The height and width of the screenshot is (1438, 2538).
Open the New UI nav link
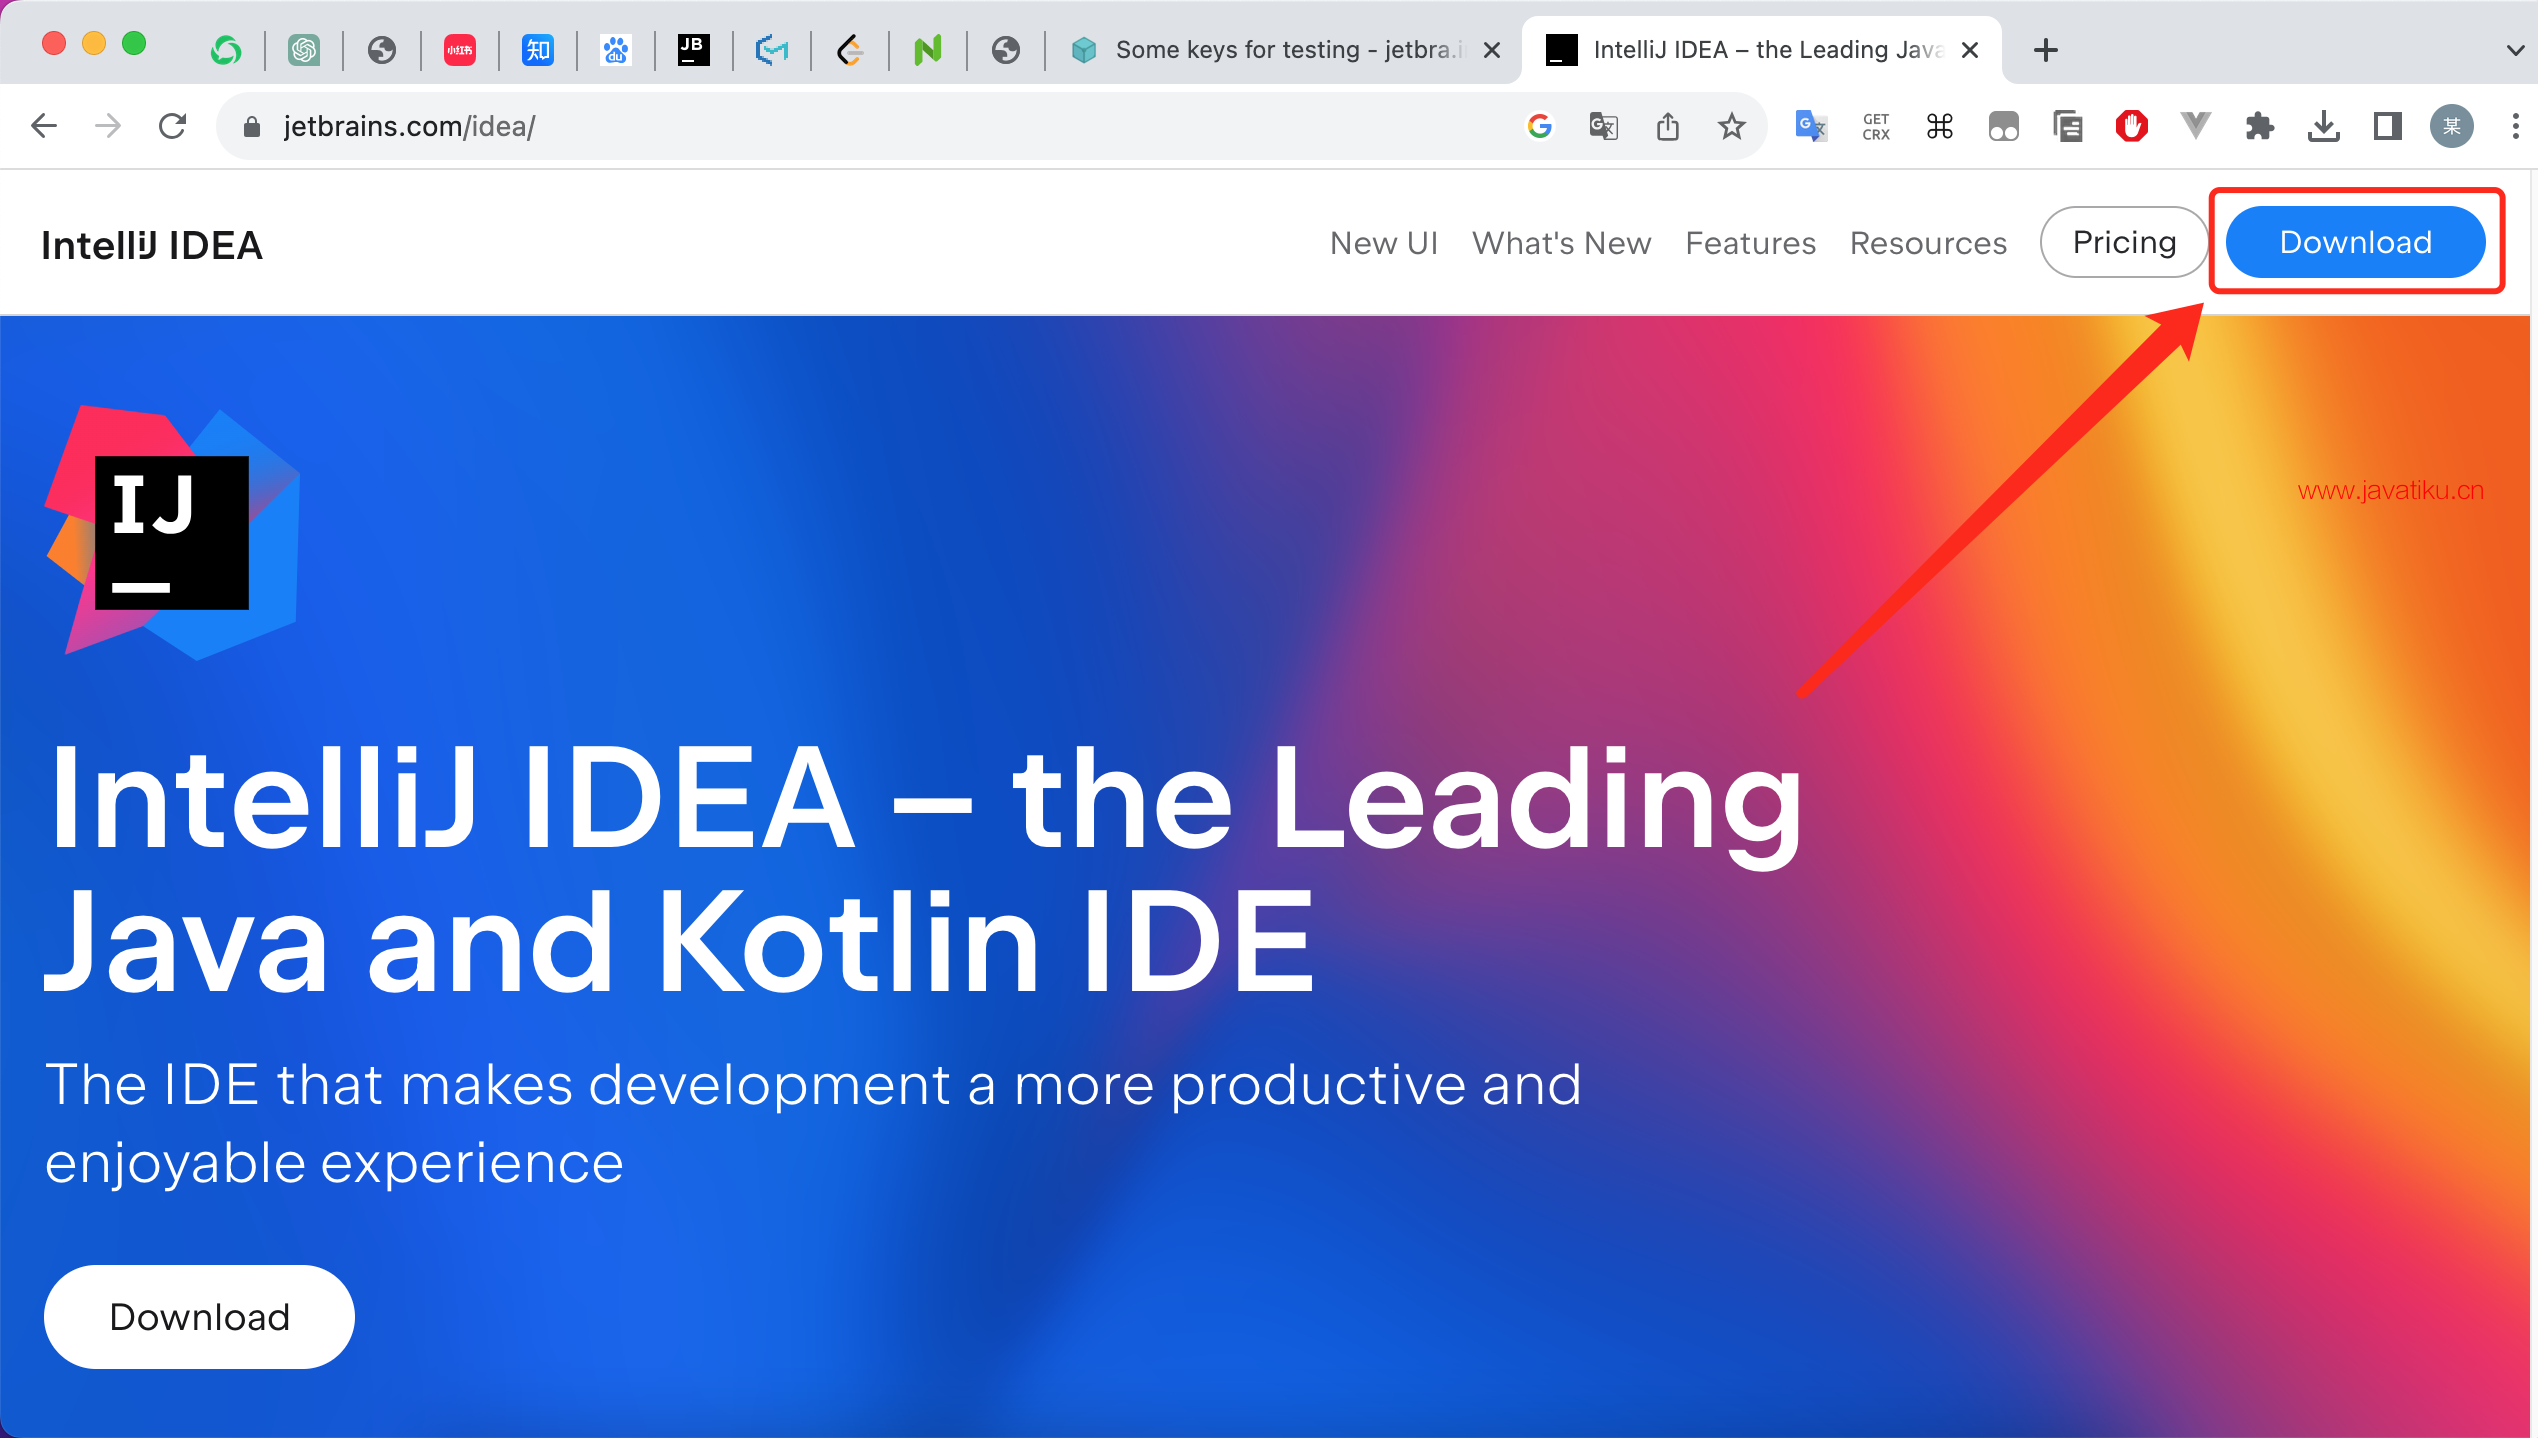(x=1384, y=243)
